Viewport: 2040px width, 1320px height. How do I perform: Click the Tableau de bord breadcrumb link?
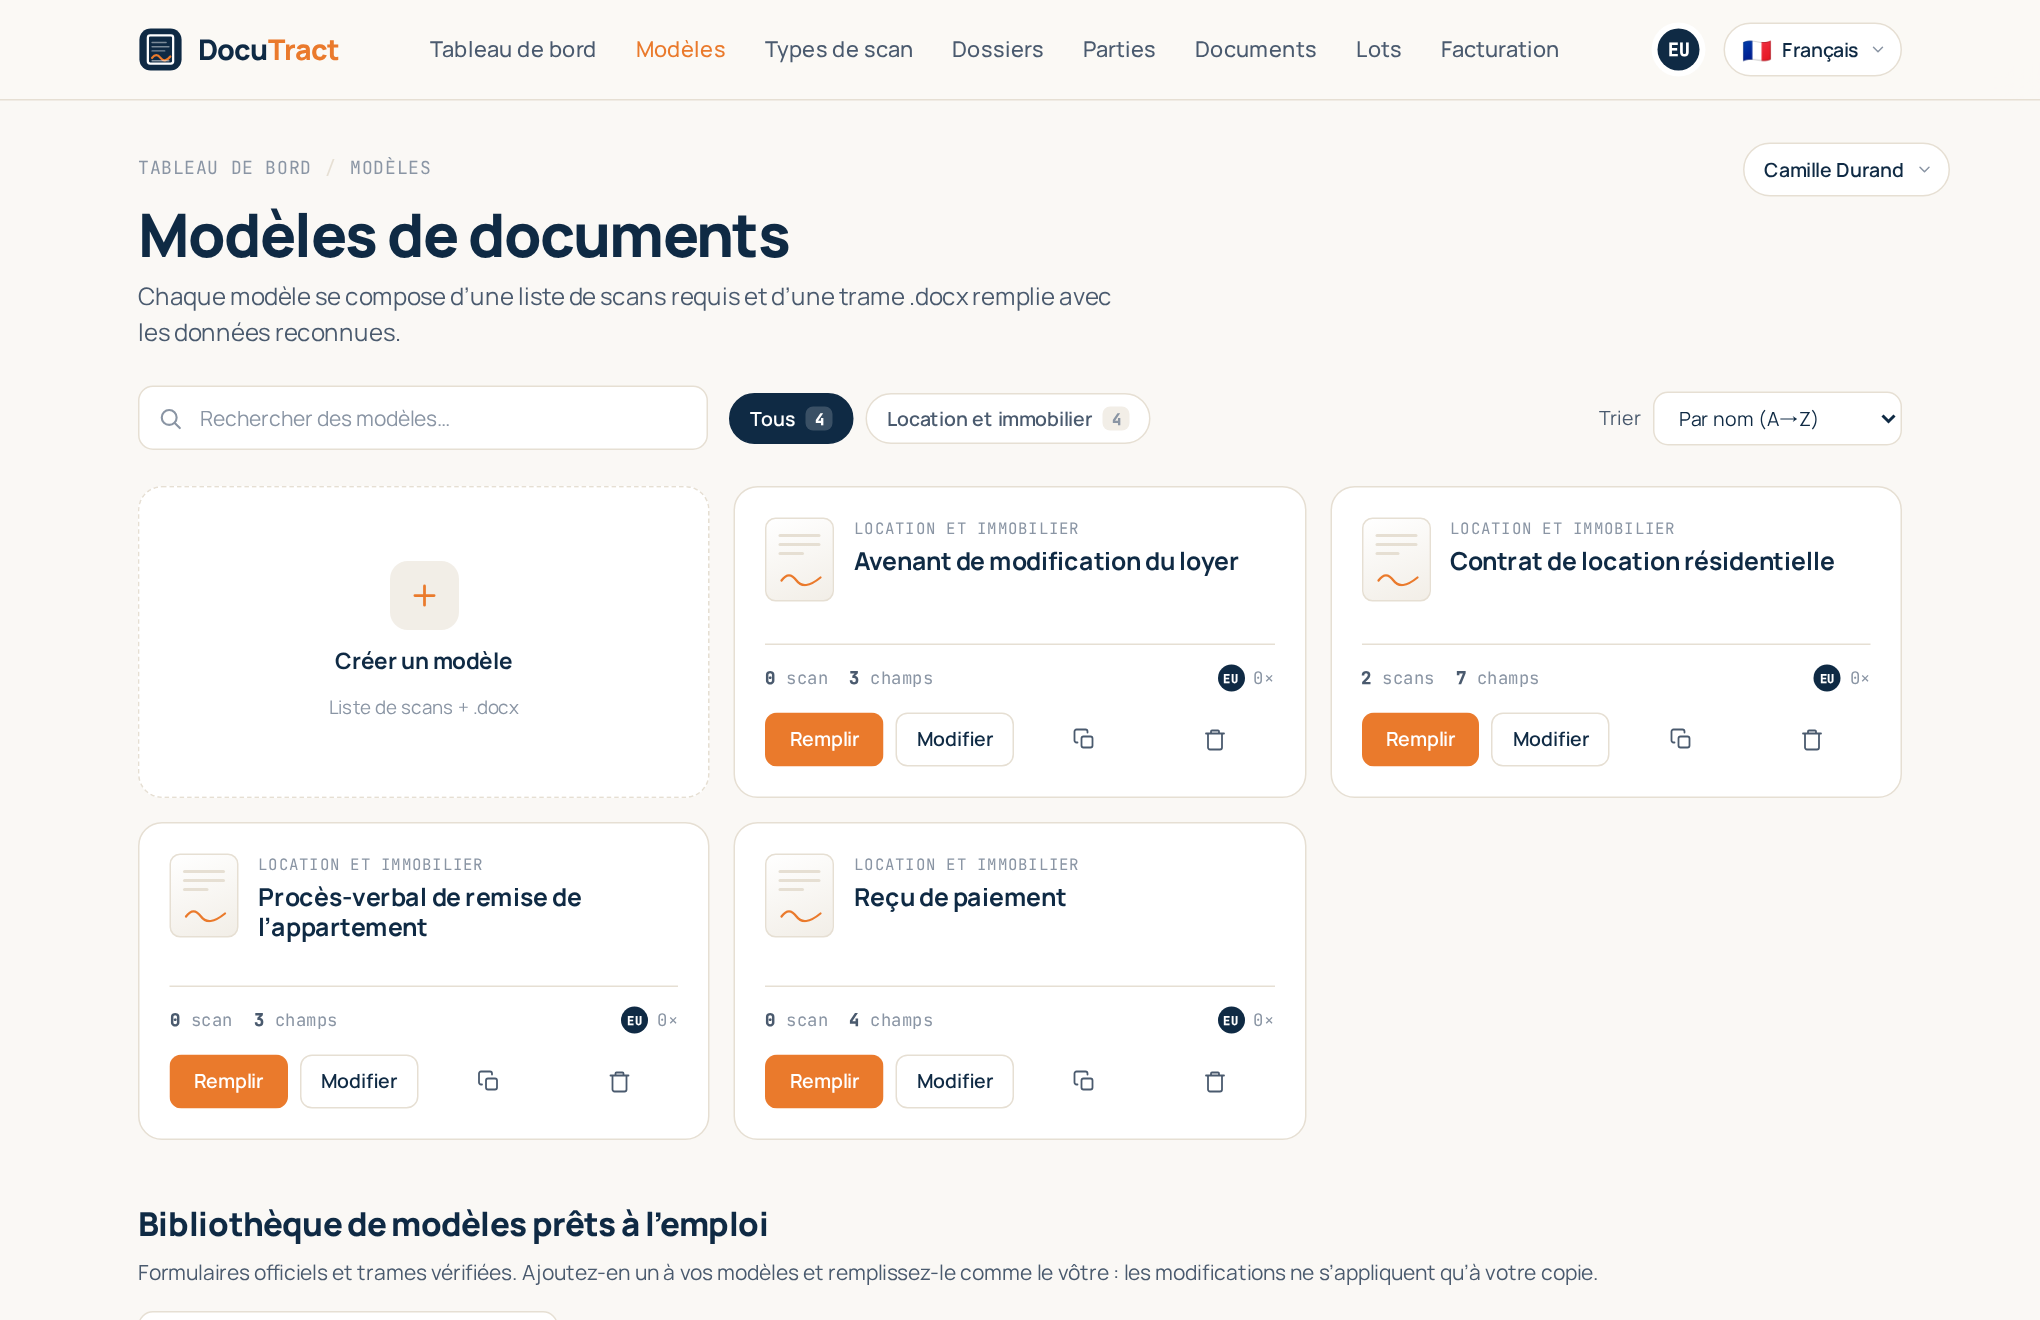(224, 168)
